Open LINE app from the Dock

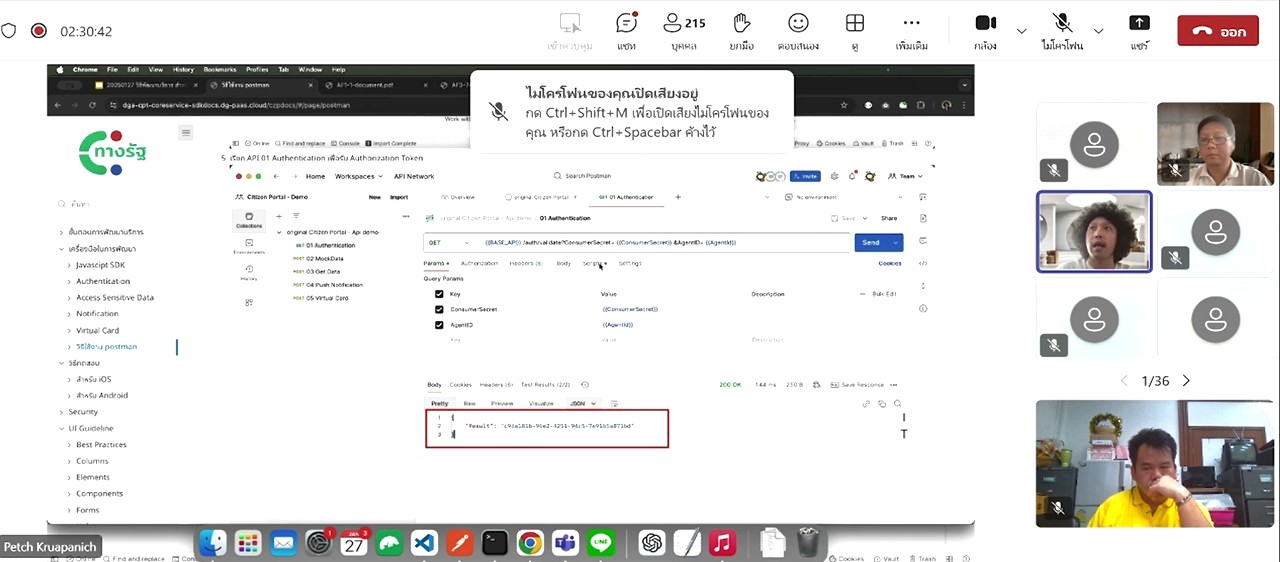[601, 543]
